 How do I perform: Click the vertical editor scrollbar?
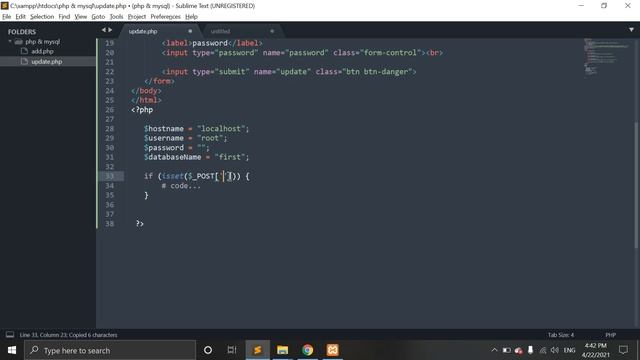pyautogui.click(x=636, y=184)
